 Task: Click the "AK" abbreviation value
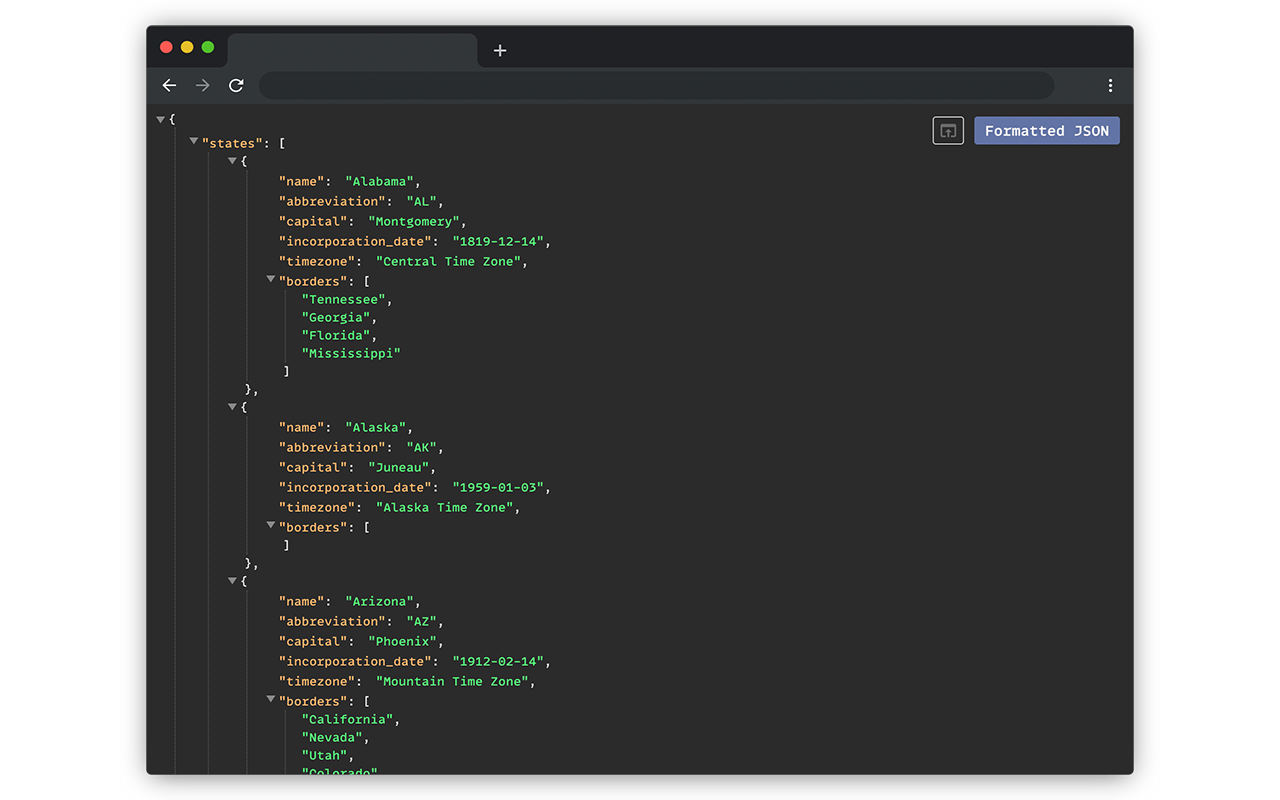[421, 448]
